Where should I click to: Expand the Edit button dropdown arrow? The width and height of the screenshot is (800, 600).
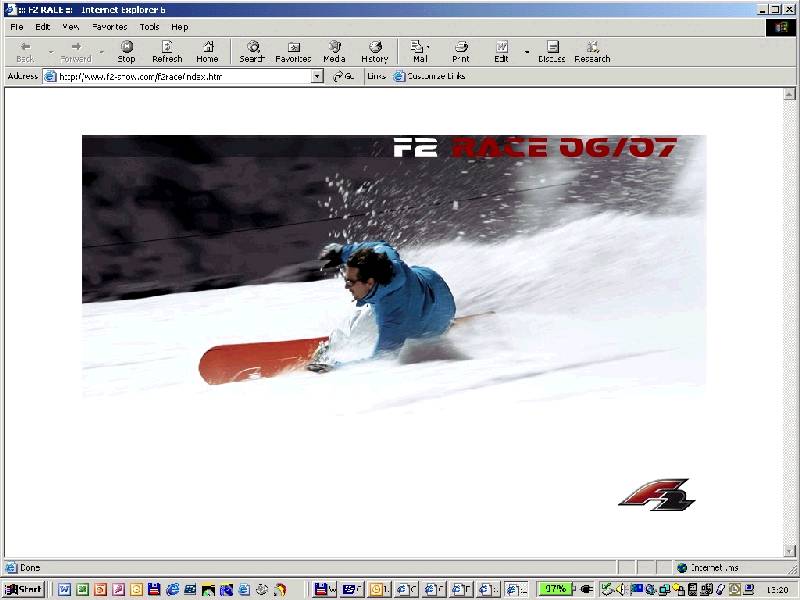tap(526, 51)
